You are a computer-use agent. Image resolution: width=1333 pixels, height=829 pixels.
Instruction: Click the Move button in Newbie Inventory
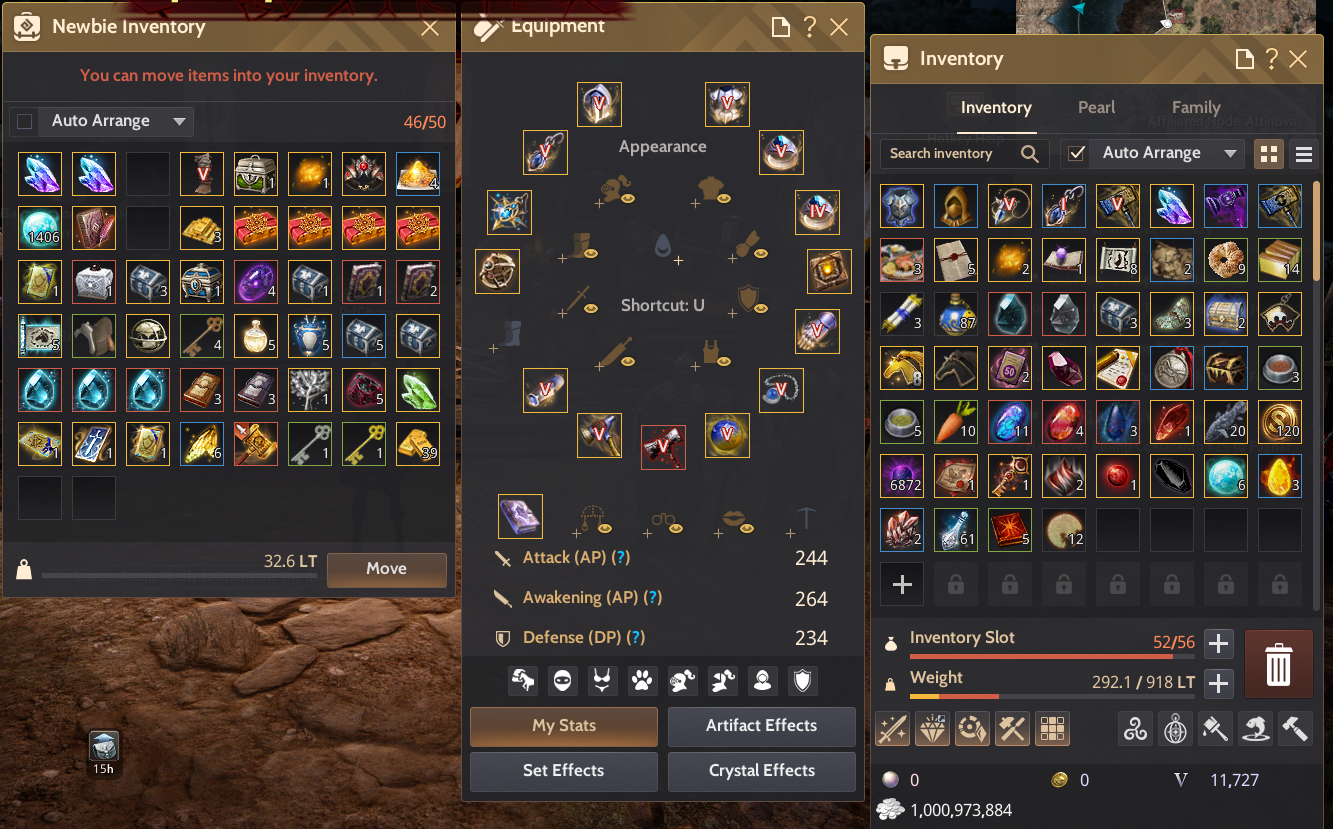[x=387, y=569]
